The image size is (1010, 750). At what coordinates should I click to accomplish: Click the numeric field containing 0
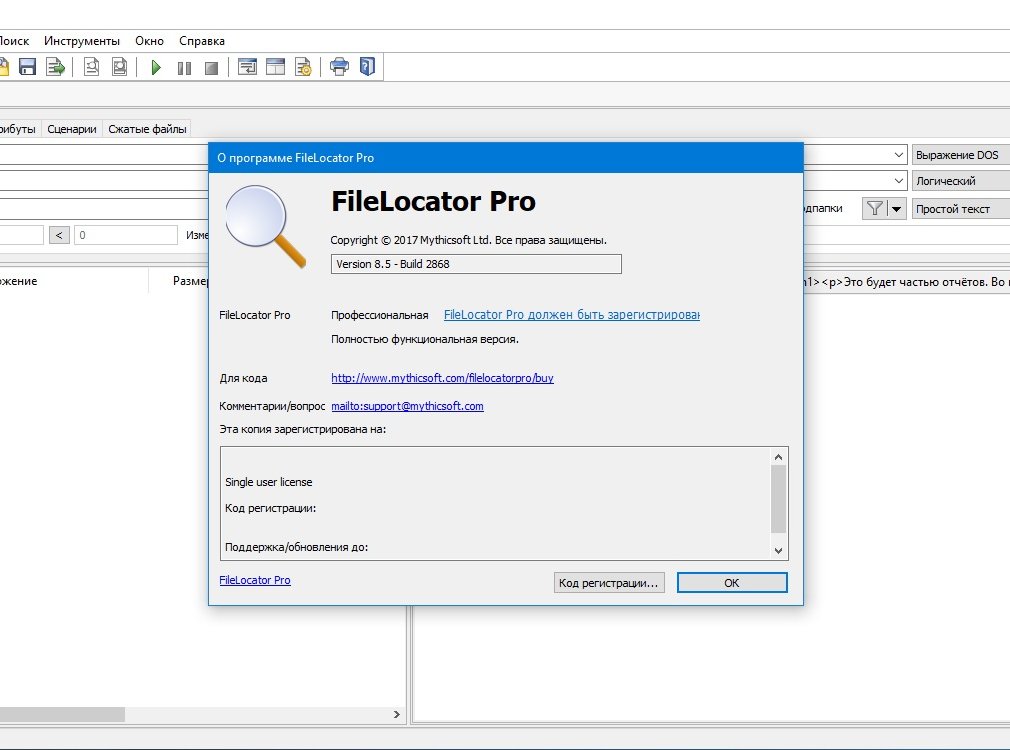(x=126, y=235)
